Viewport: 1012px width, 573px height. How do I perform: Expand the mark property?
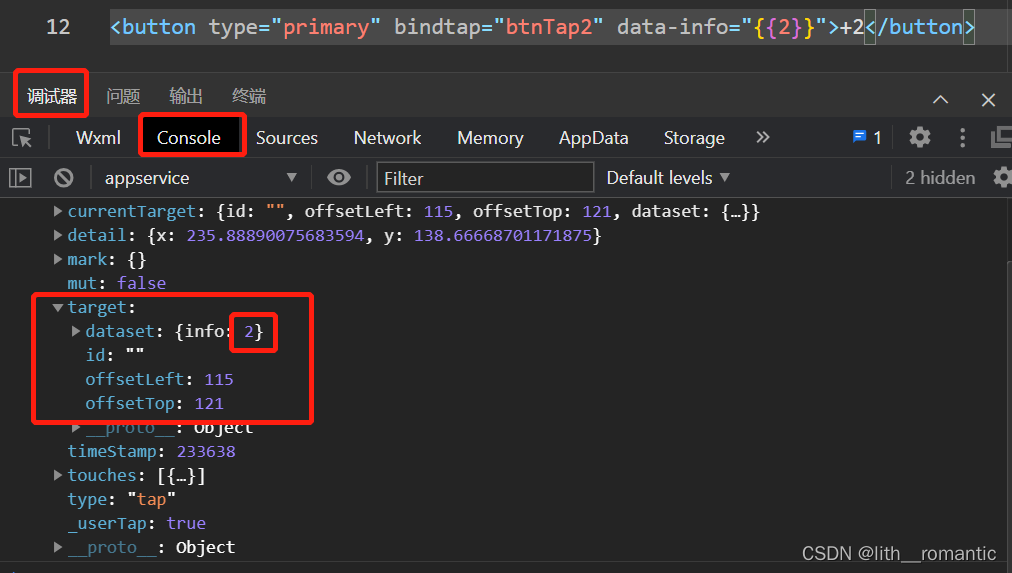click(x=57, y=259)
